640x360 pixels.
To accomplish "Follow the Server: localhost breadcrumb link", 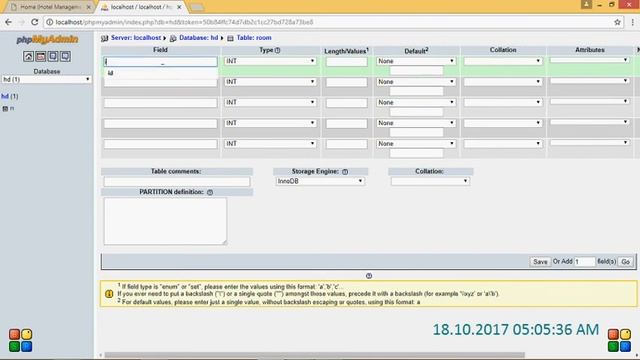I will [136, 38].
